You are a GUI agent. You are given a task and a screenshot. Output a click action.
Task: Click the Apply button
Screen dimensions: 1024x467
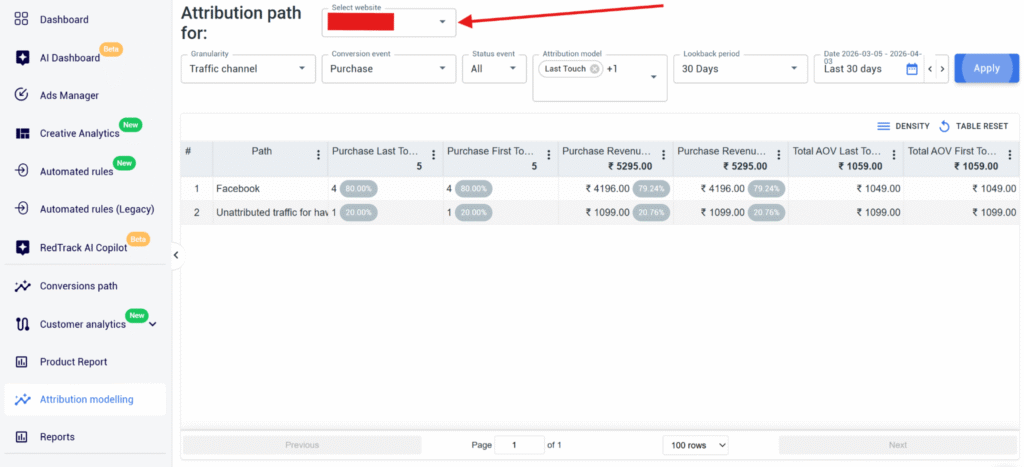pyautogui.click(x=986, y=68)
